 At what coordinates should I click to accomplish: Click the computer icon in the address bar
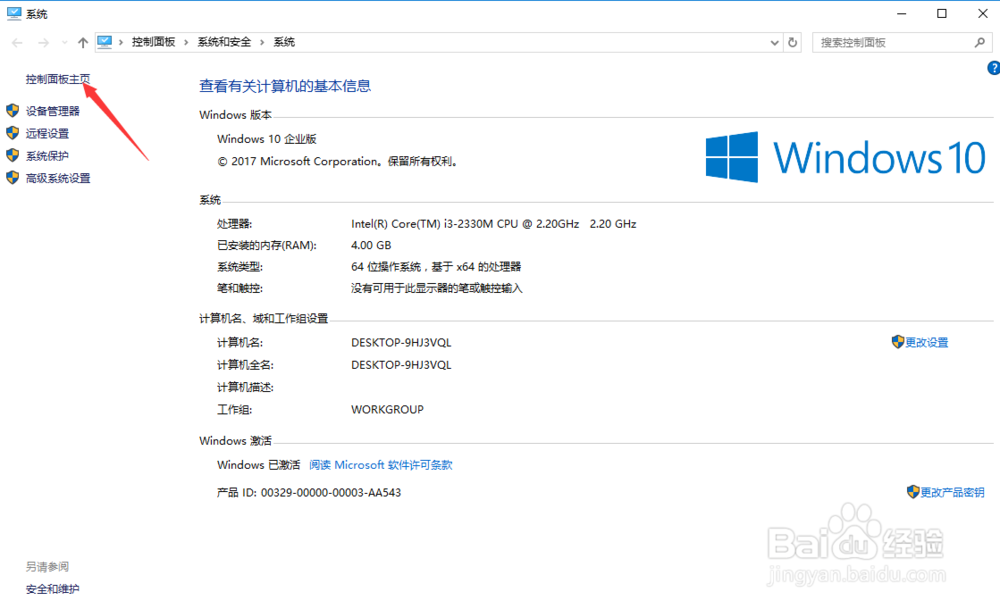104,42
